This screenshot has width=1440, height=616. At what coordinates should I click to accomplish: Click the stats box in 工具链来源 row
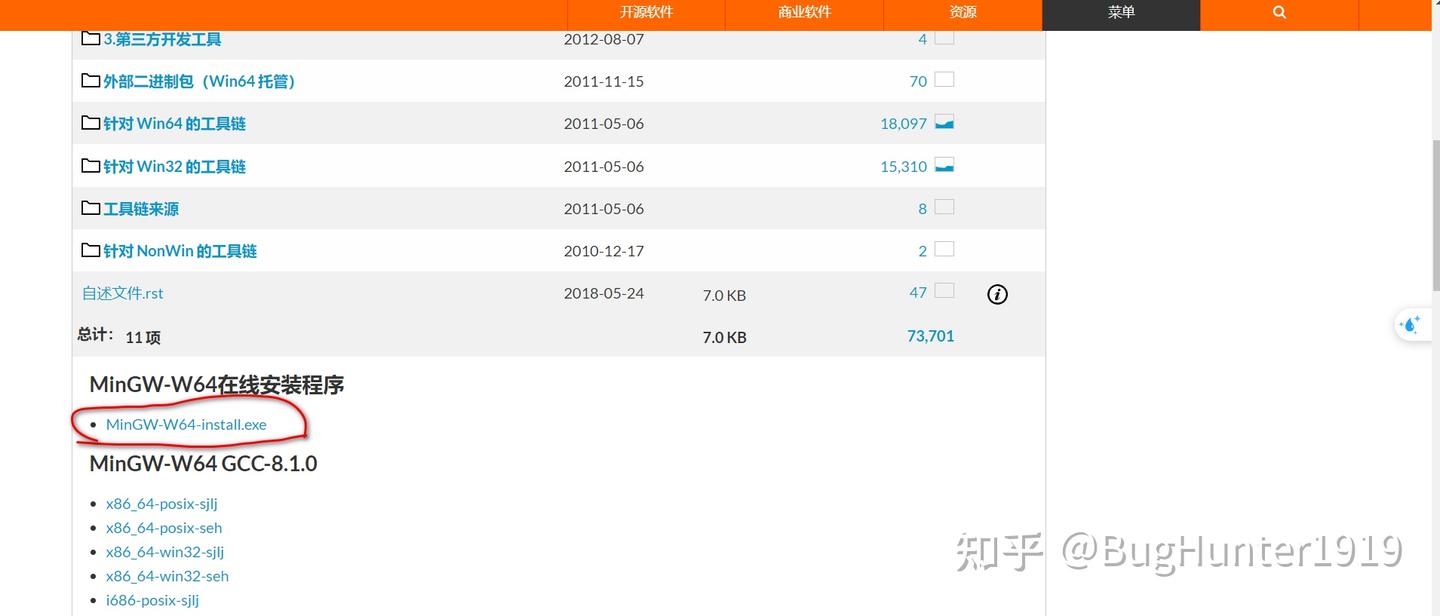point(944,207)
